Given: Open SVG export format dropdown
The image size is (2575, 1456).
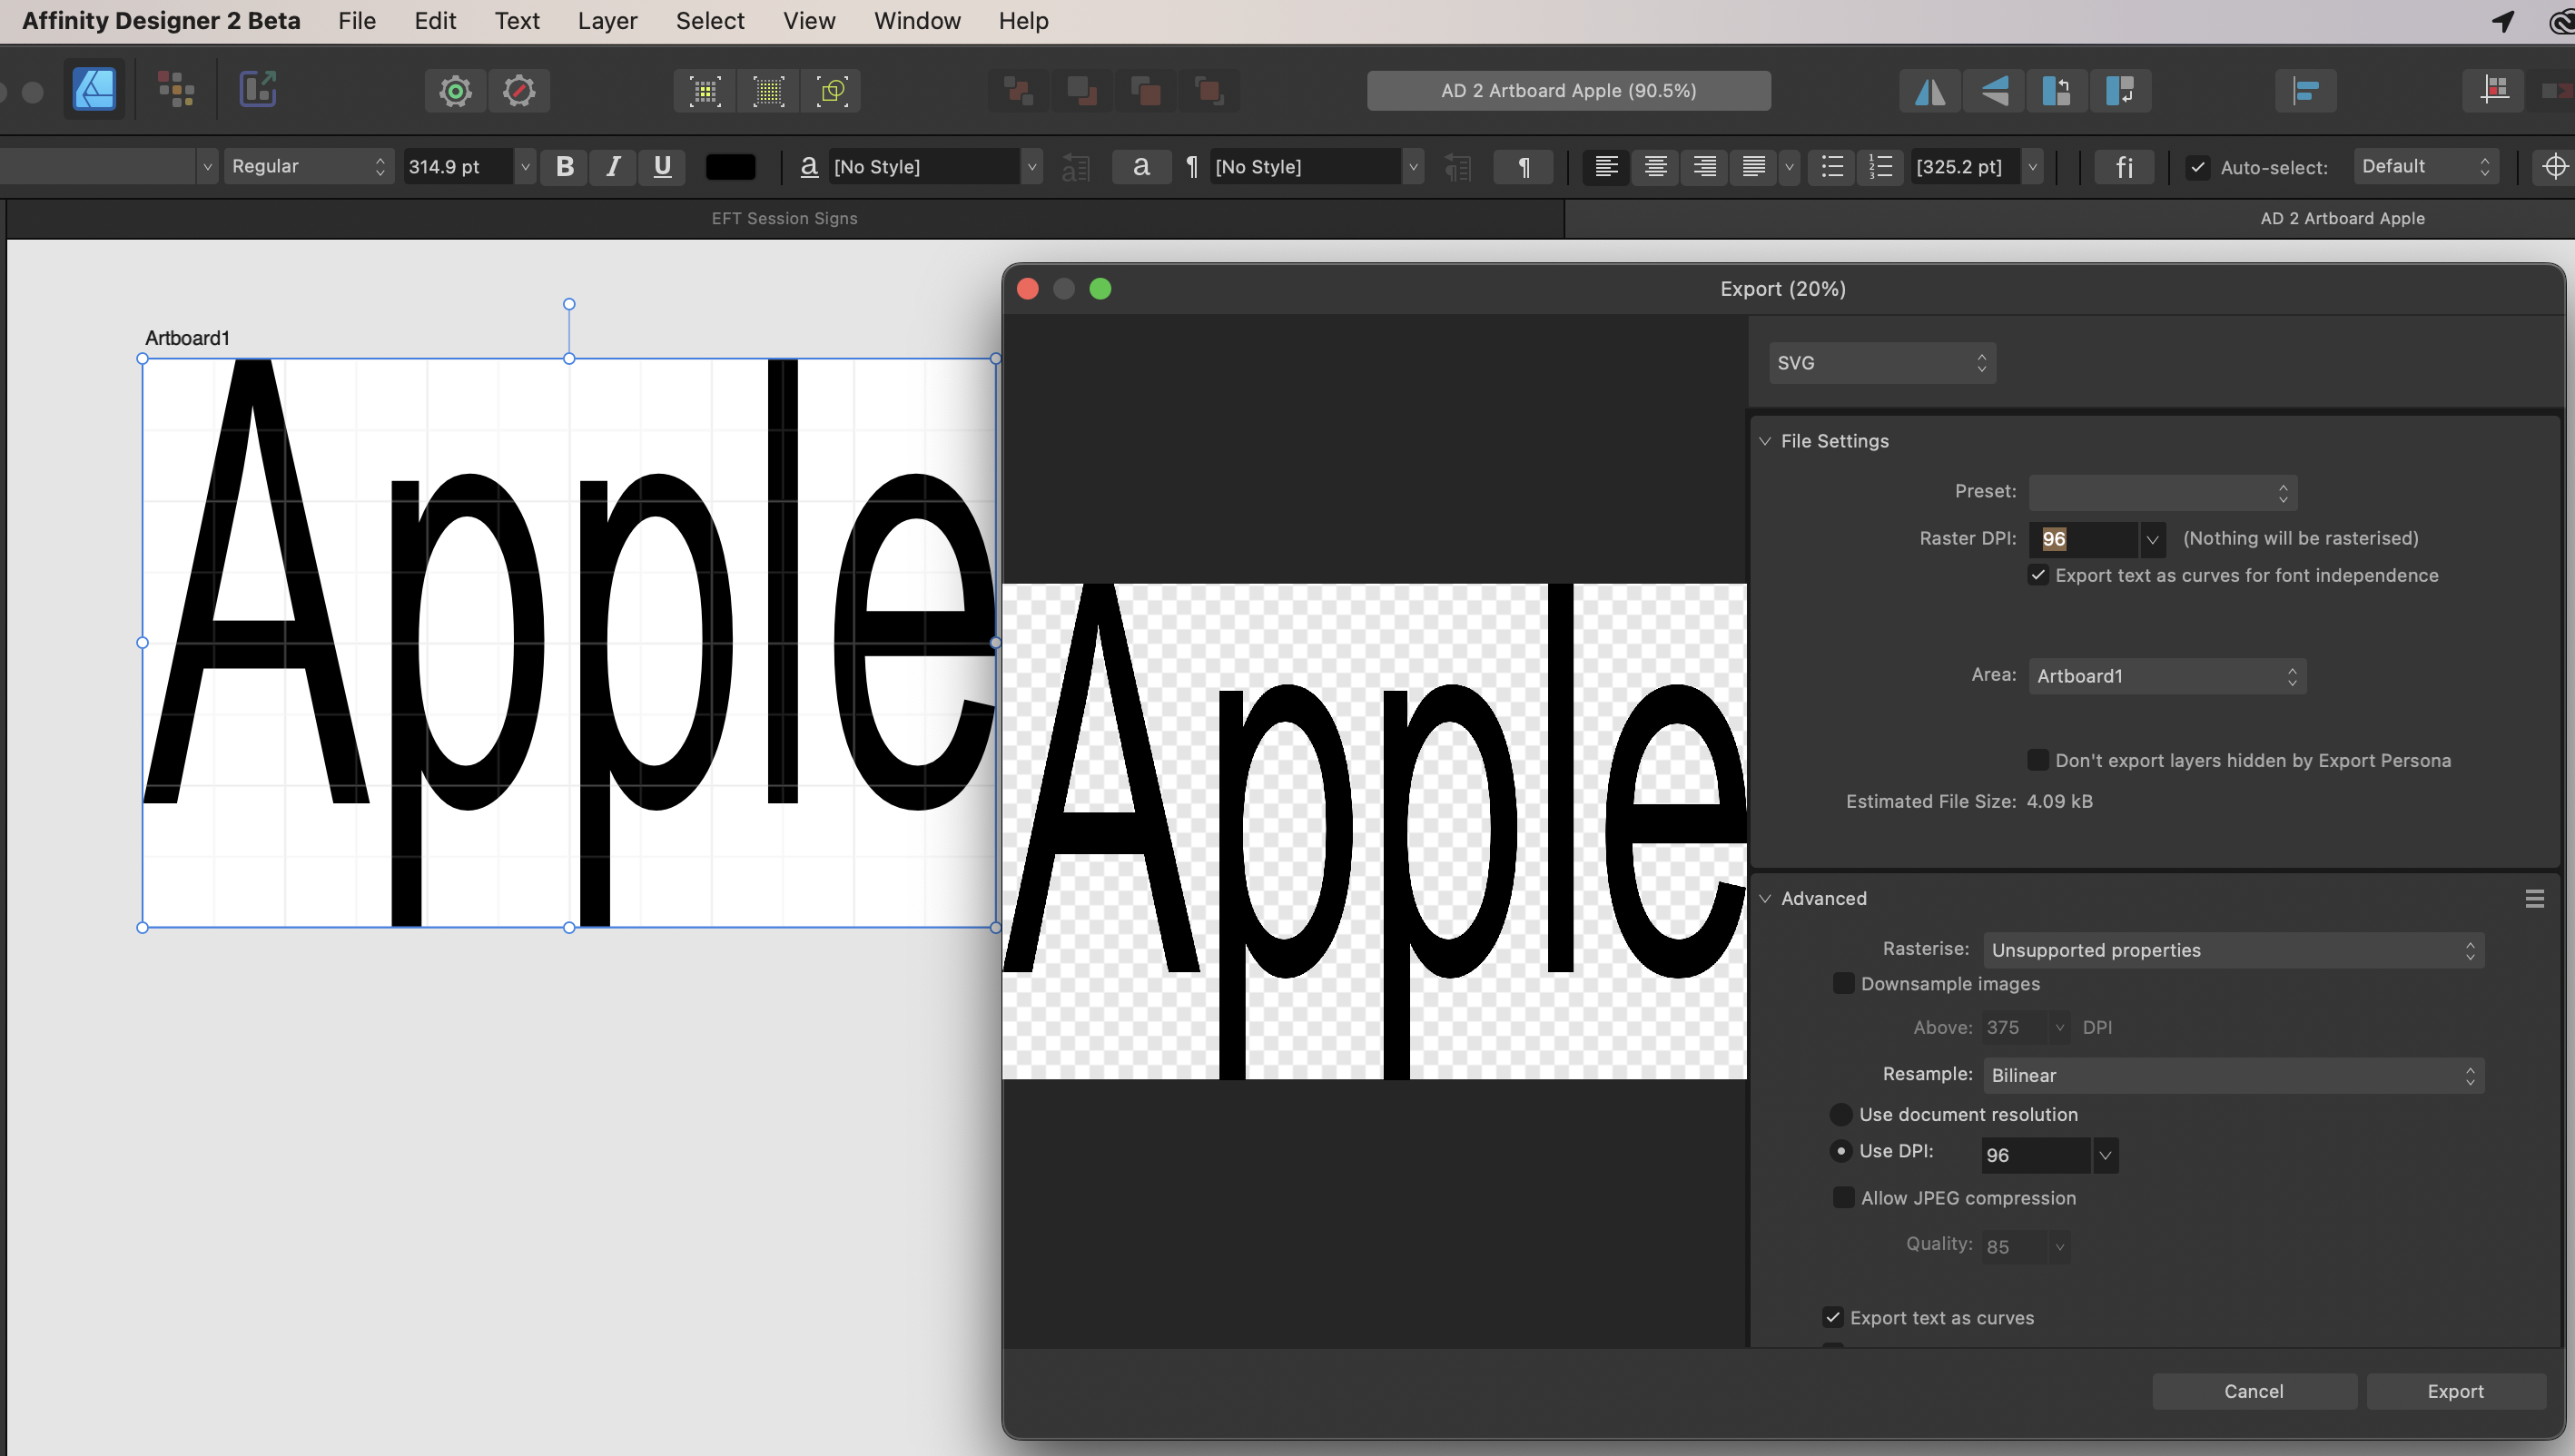Looking at the screenshot, I should [1882, 363].
